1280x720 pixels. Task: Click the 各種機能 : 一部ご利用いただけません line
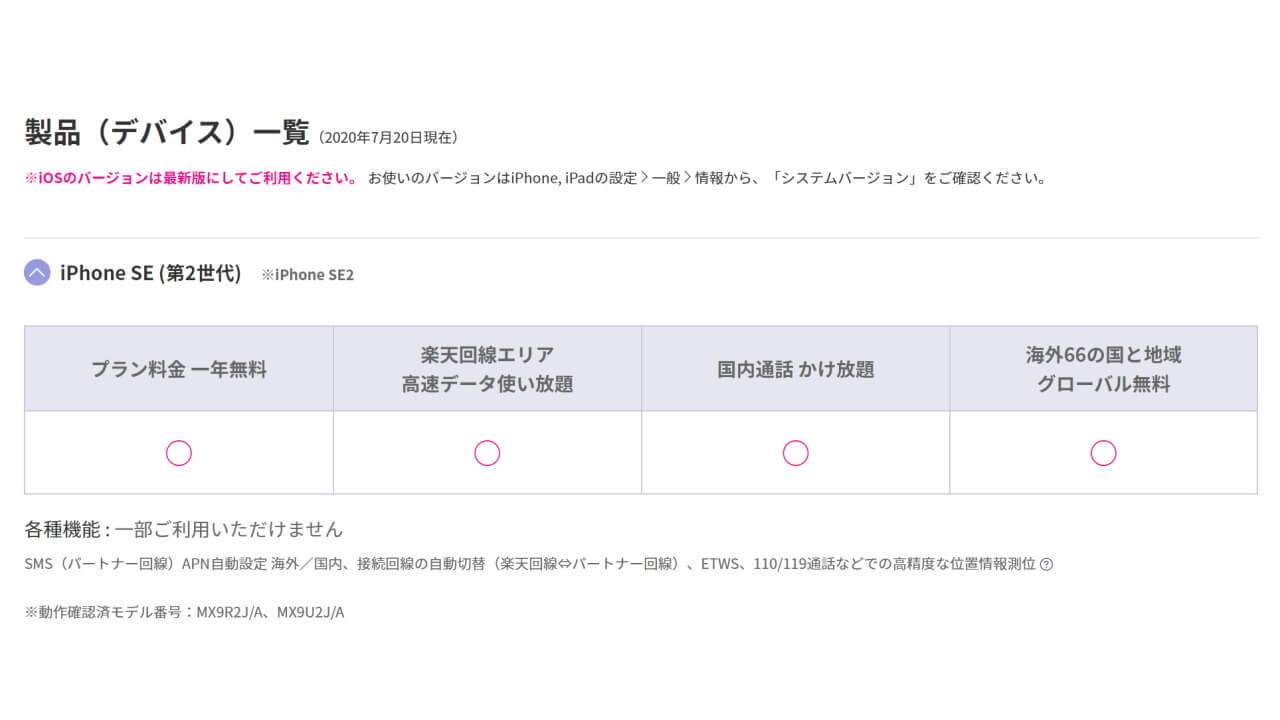(x=183, y=529)
